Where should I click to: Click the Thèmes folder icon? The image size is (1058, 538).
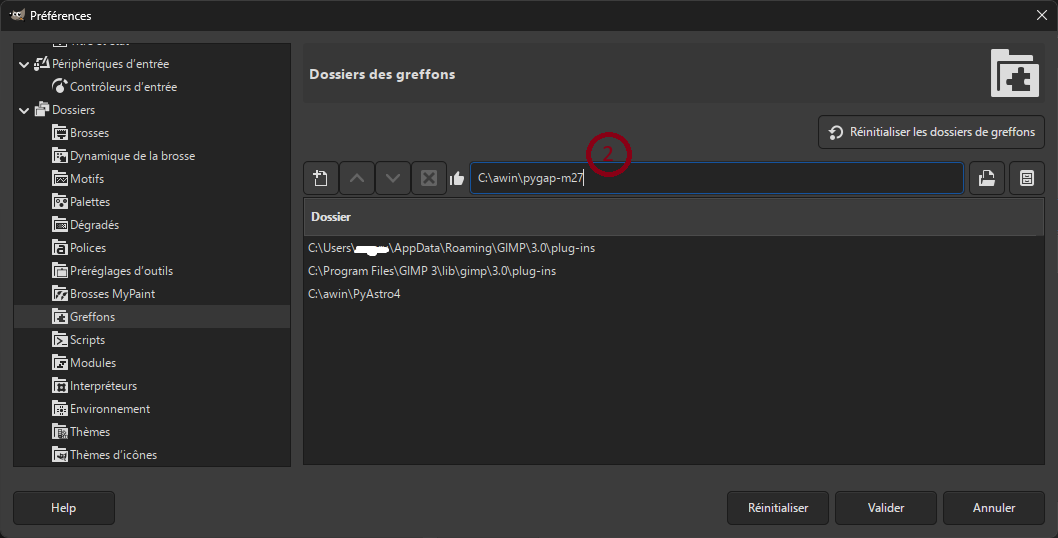click(60, 431)
